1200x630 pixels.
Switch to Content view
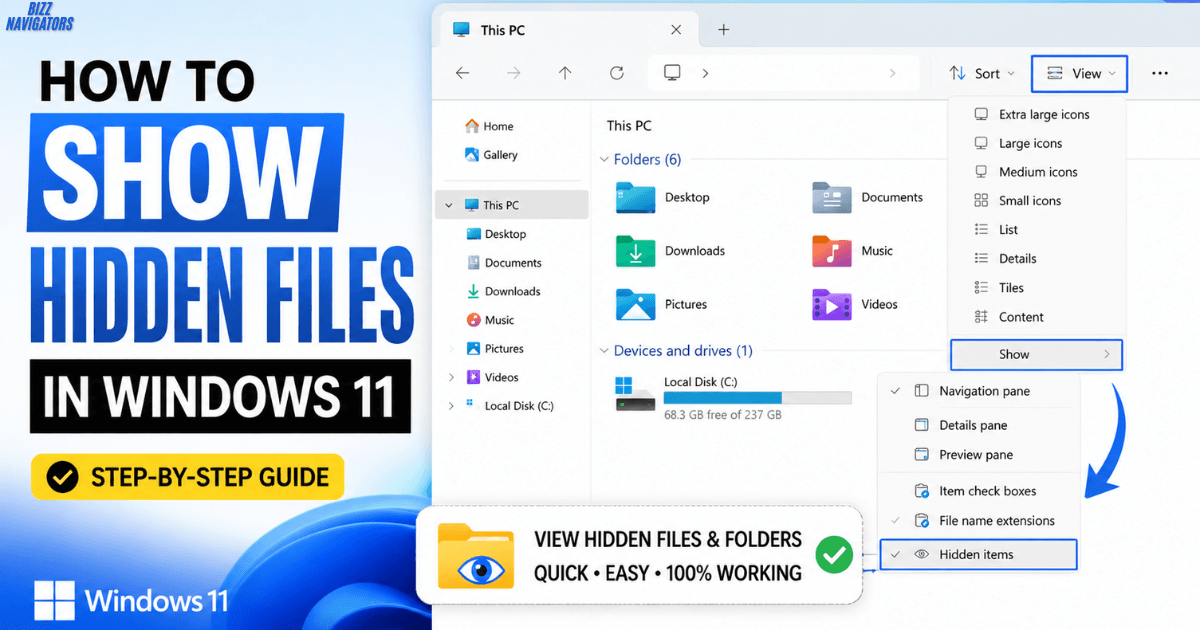coord(1036,317)
